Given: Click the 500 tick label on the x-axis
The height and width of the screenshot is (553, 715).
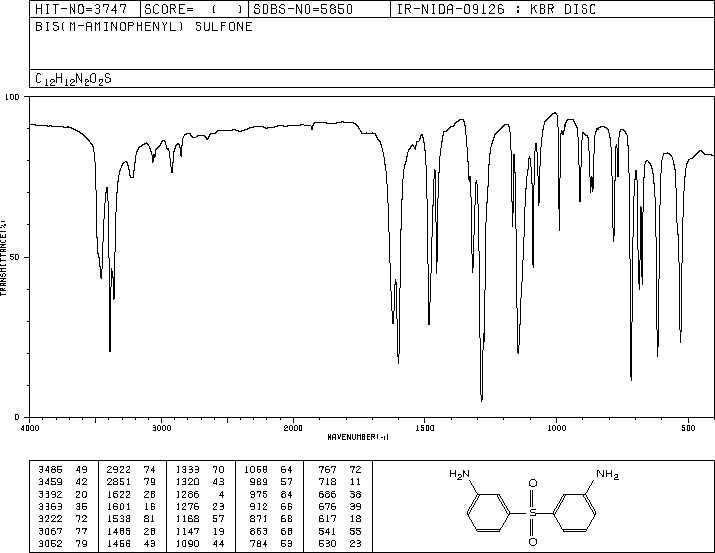Looking at the screenshot, I should [688, 428].
